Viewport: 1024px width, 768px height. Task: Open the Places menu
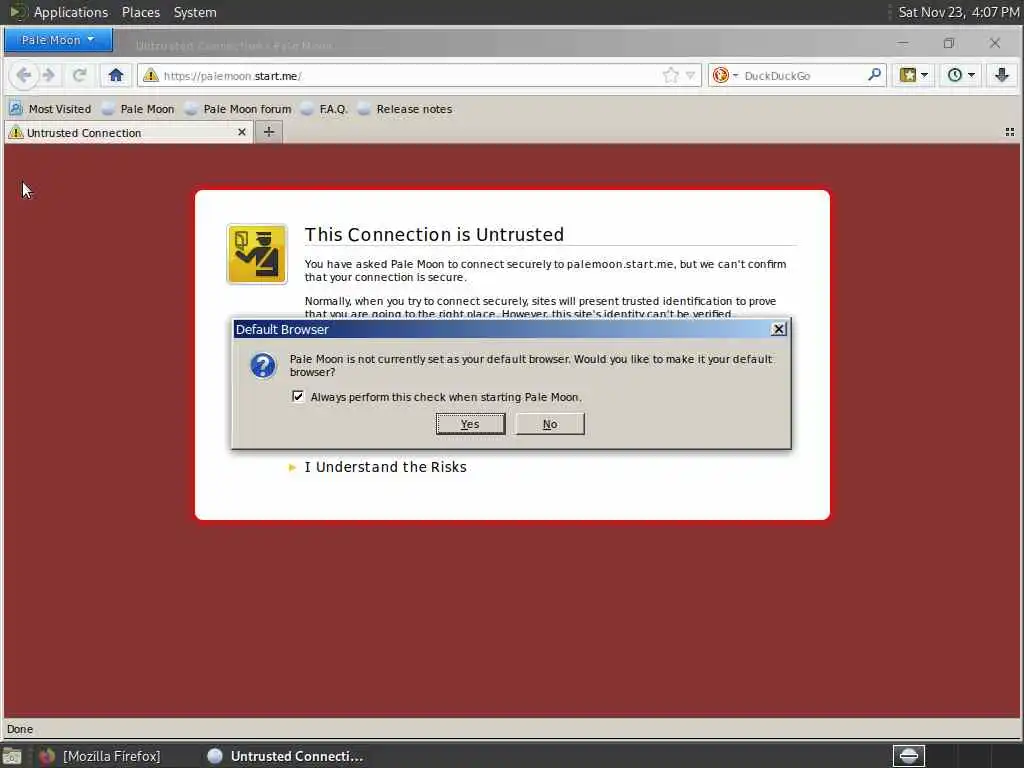141,12
